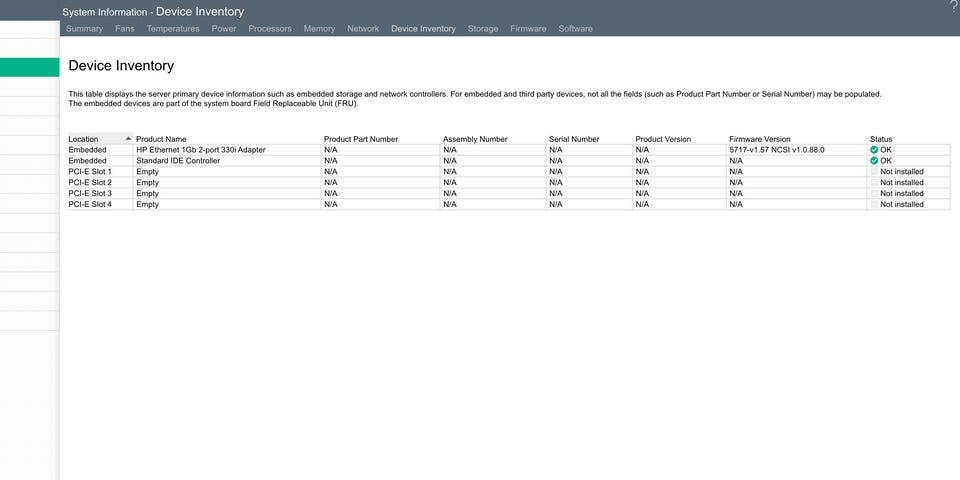
Task: View the Software tab
Action: [575, 29]
